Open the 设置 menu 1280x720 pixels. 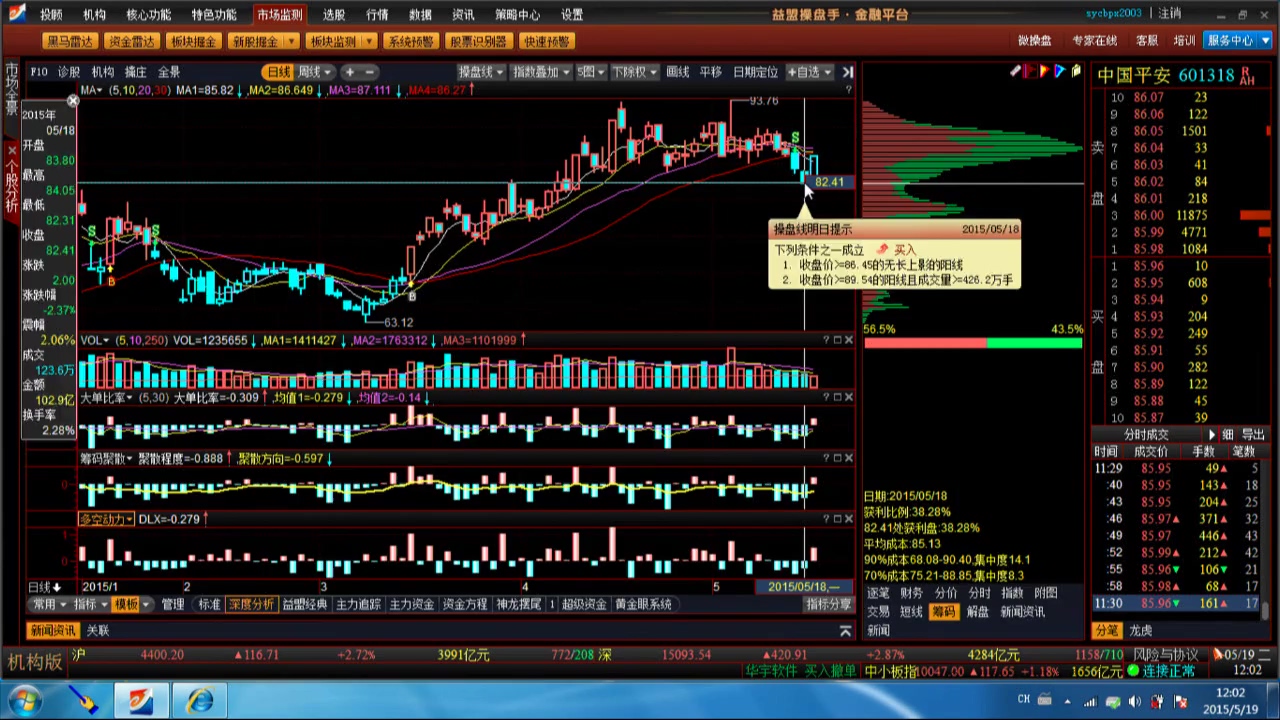pos(571,14)
